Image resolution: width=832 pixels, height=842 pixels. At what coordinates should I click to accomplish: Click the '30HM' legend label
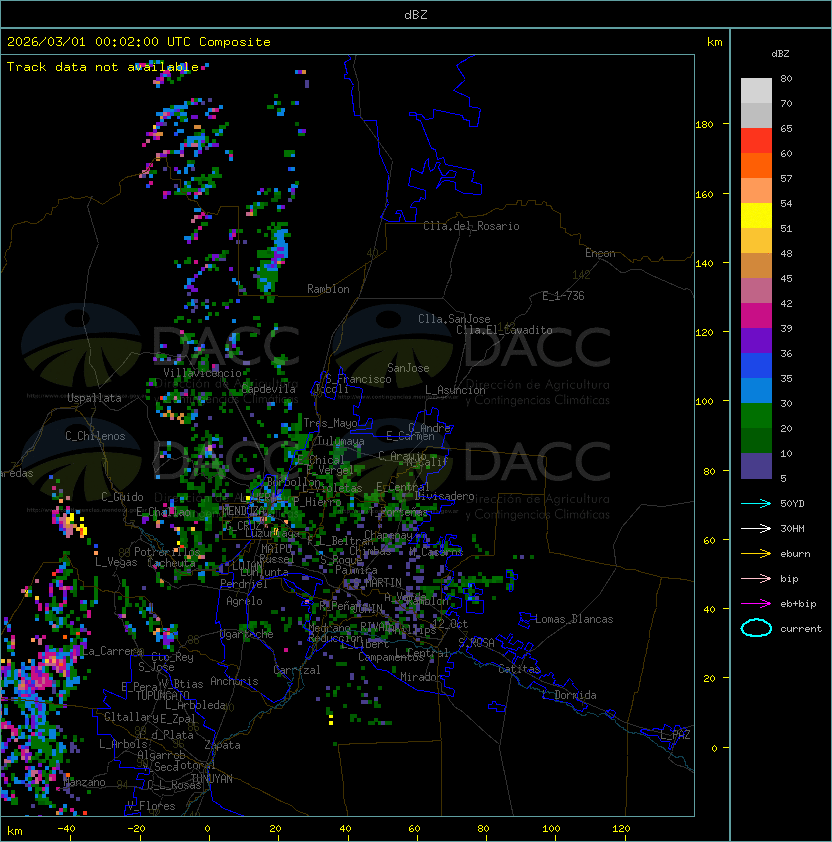[x=792, y=528]
